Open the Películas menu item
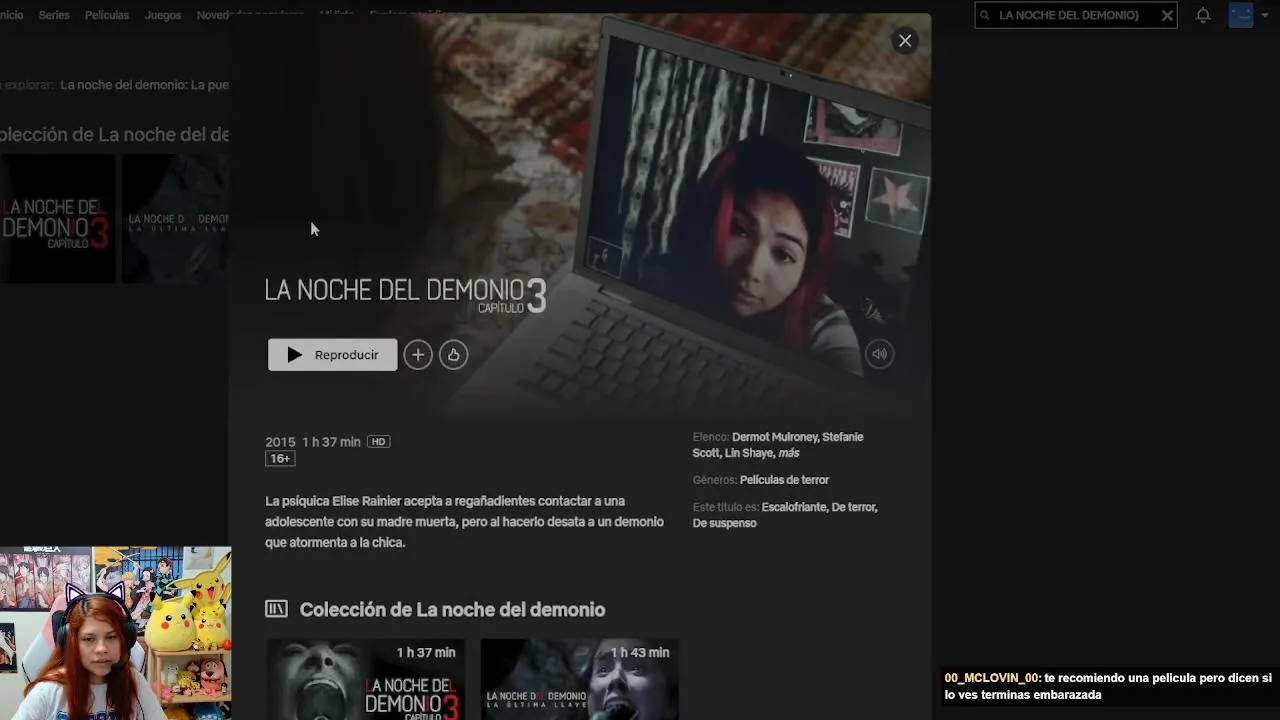This screenshot has width=1280, height=720. 107,15
